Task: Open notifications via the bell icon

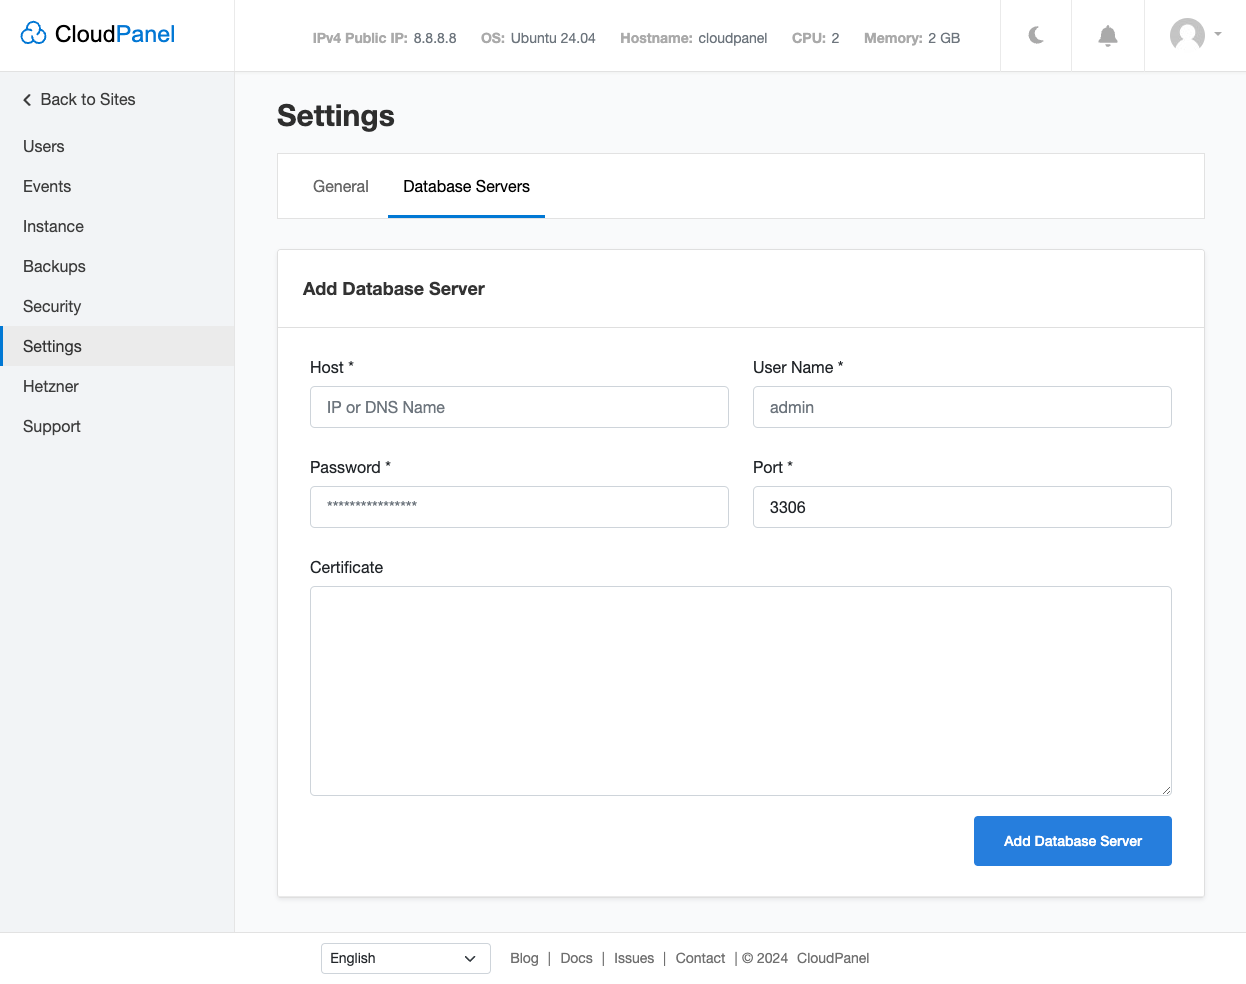Action: click(x=1107, y=36)
